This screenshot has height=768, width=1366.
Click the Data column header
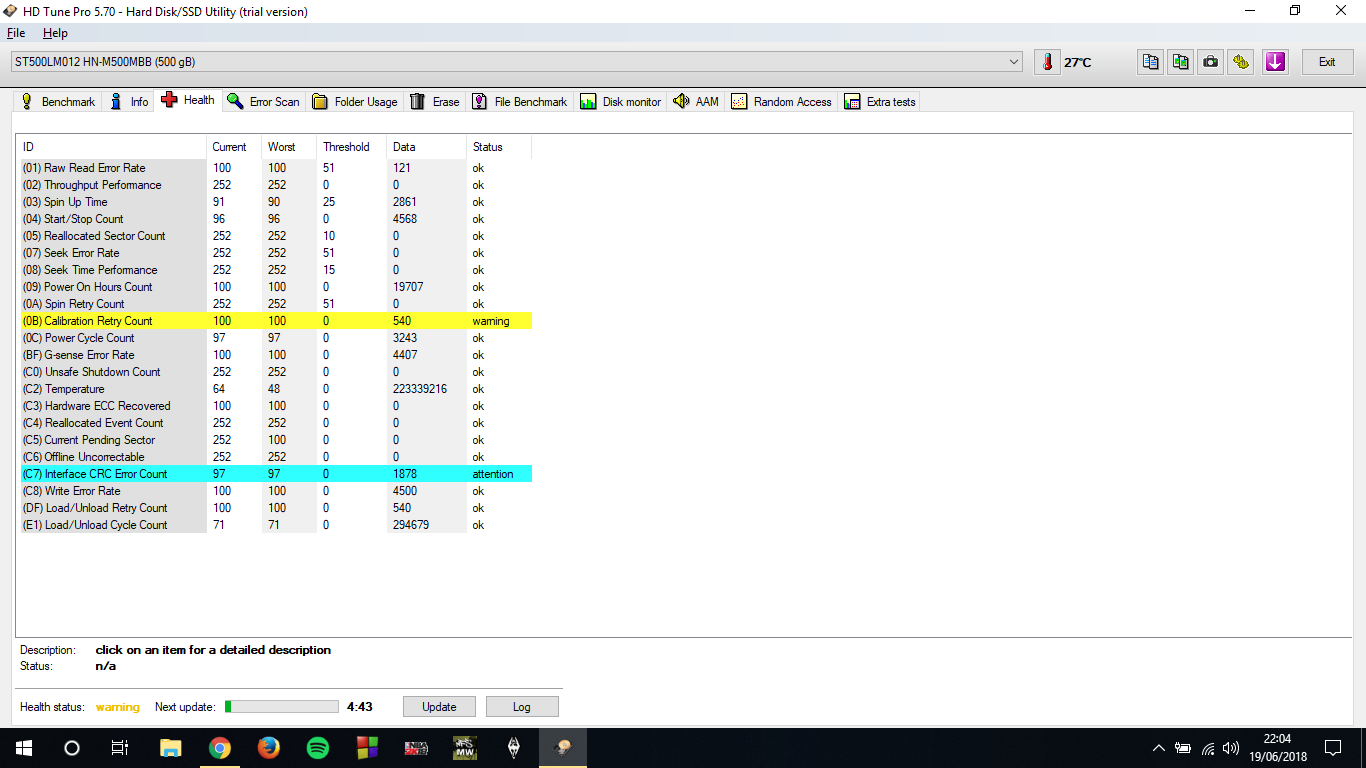(427, 147)
